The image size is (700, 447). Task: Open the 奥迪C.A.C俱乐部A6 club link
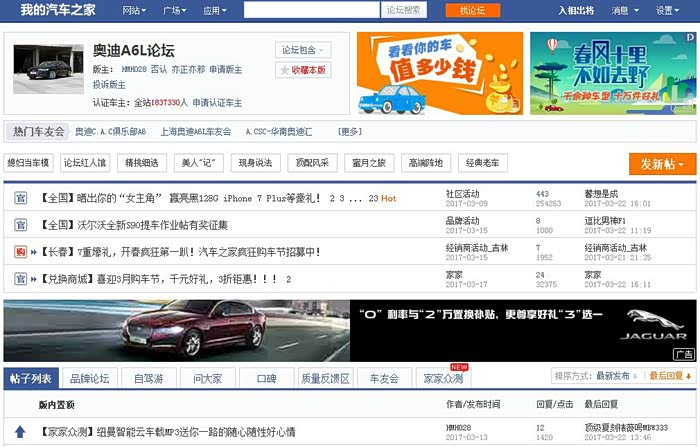(x=111, y=132)
